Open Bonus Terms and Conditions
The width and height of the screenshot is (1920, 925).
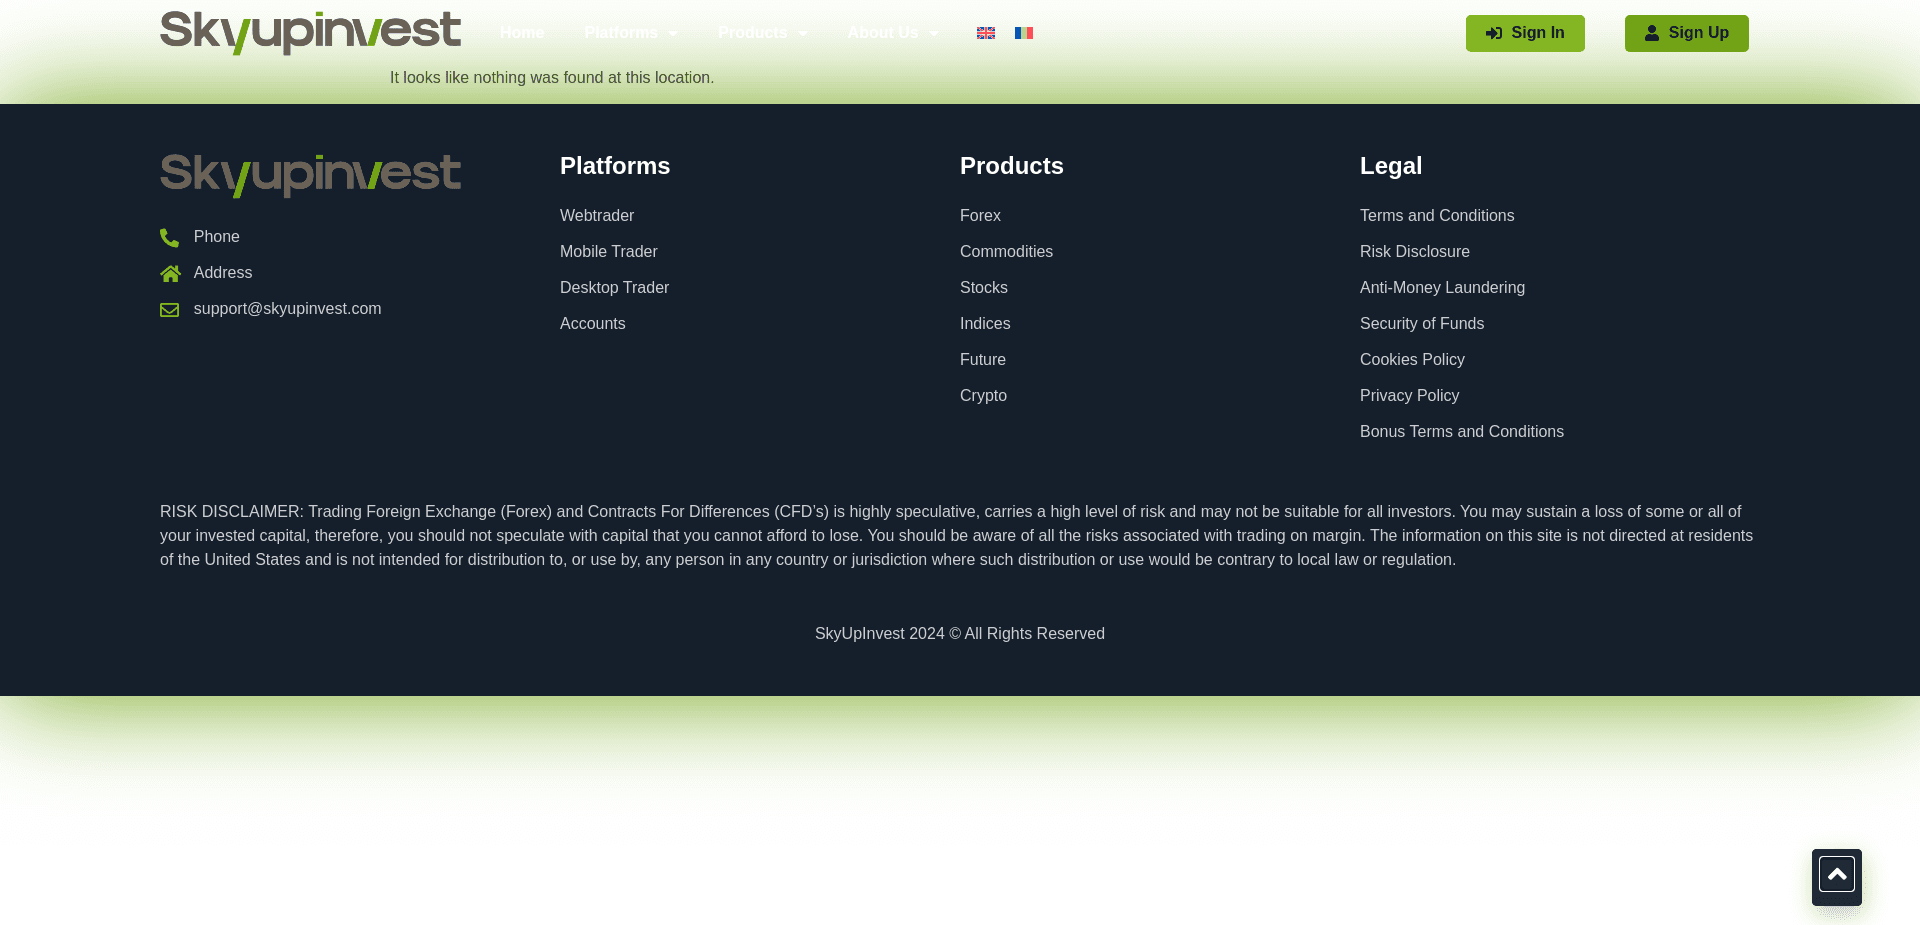coord(1462,432)
